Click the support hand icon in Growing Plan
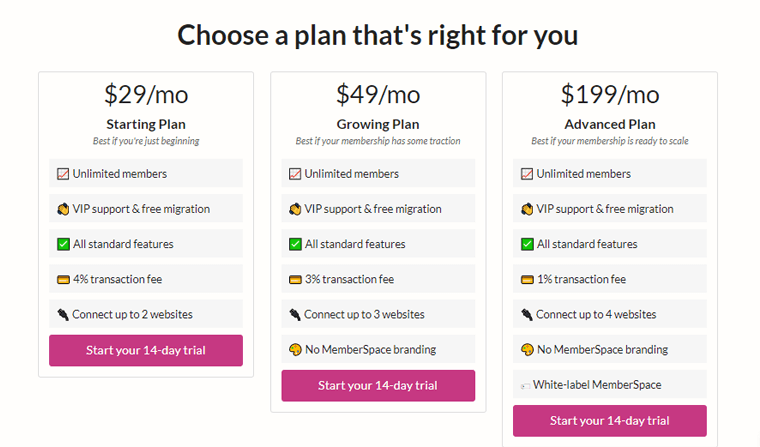 [x=295, y=209]
